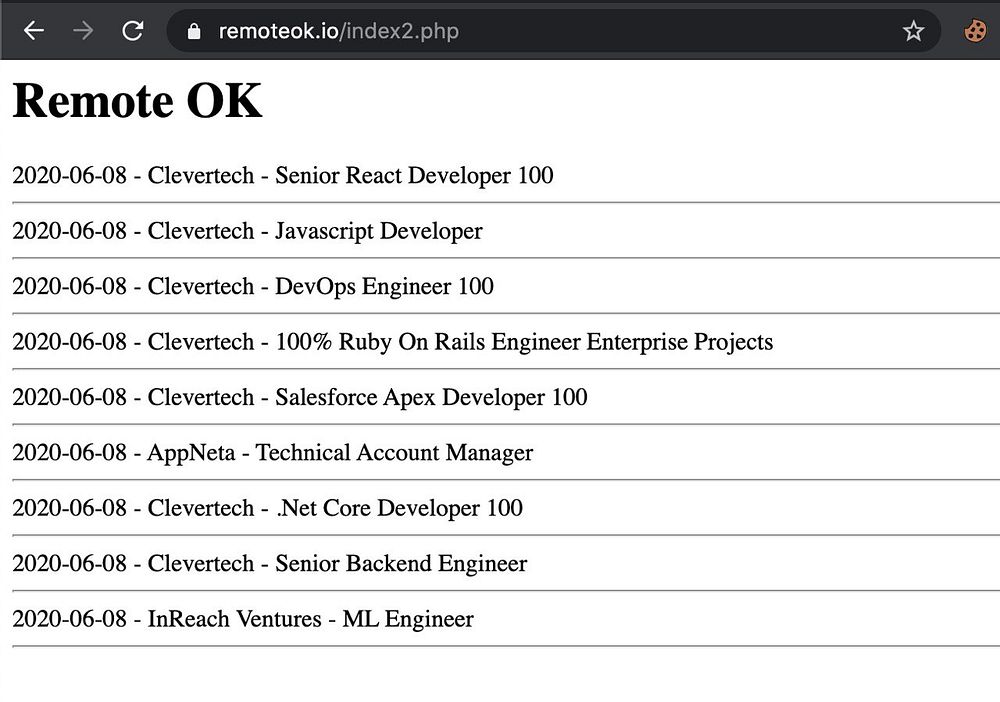Screen dimensions: 1000x702
Task: Open the Ruby On Rails Engineer listing
Action: coord(392,342)
